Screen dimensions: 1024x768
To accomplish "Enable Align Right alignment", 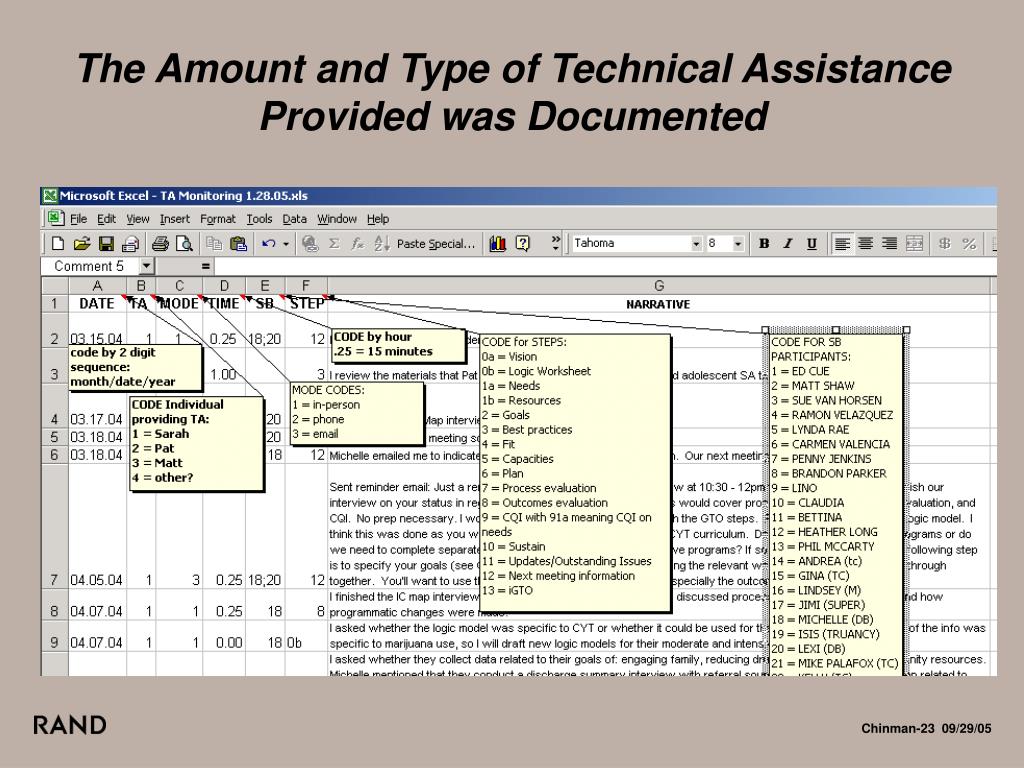I will 889,244.
